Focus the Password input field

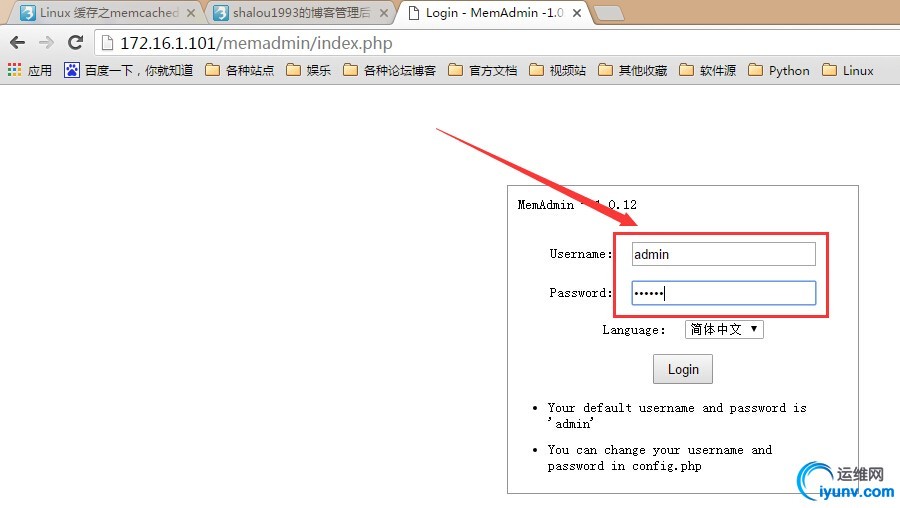(x=723, y=293)
